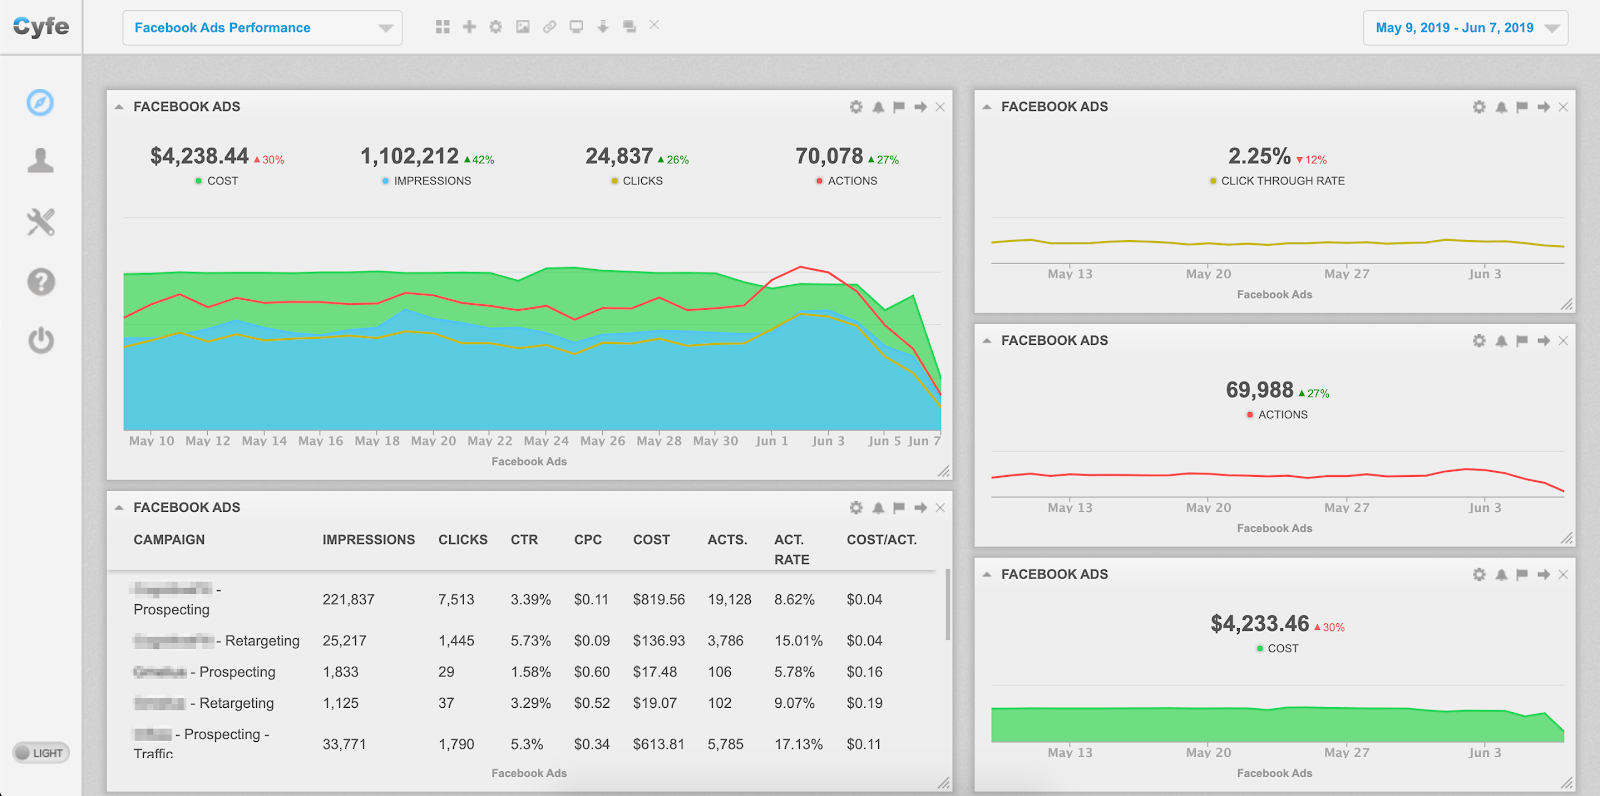The image size is (1600, 796).
Task: Click arrow icon on 69,988 Actions widget
Action: click(1543, 341)
